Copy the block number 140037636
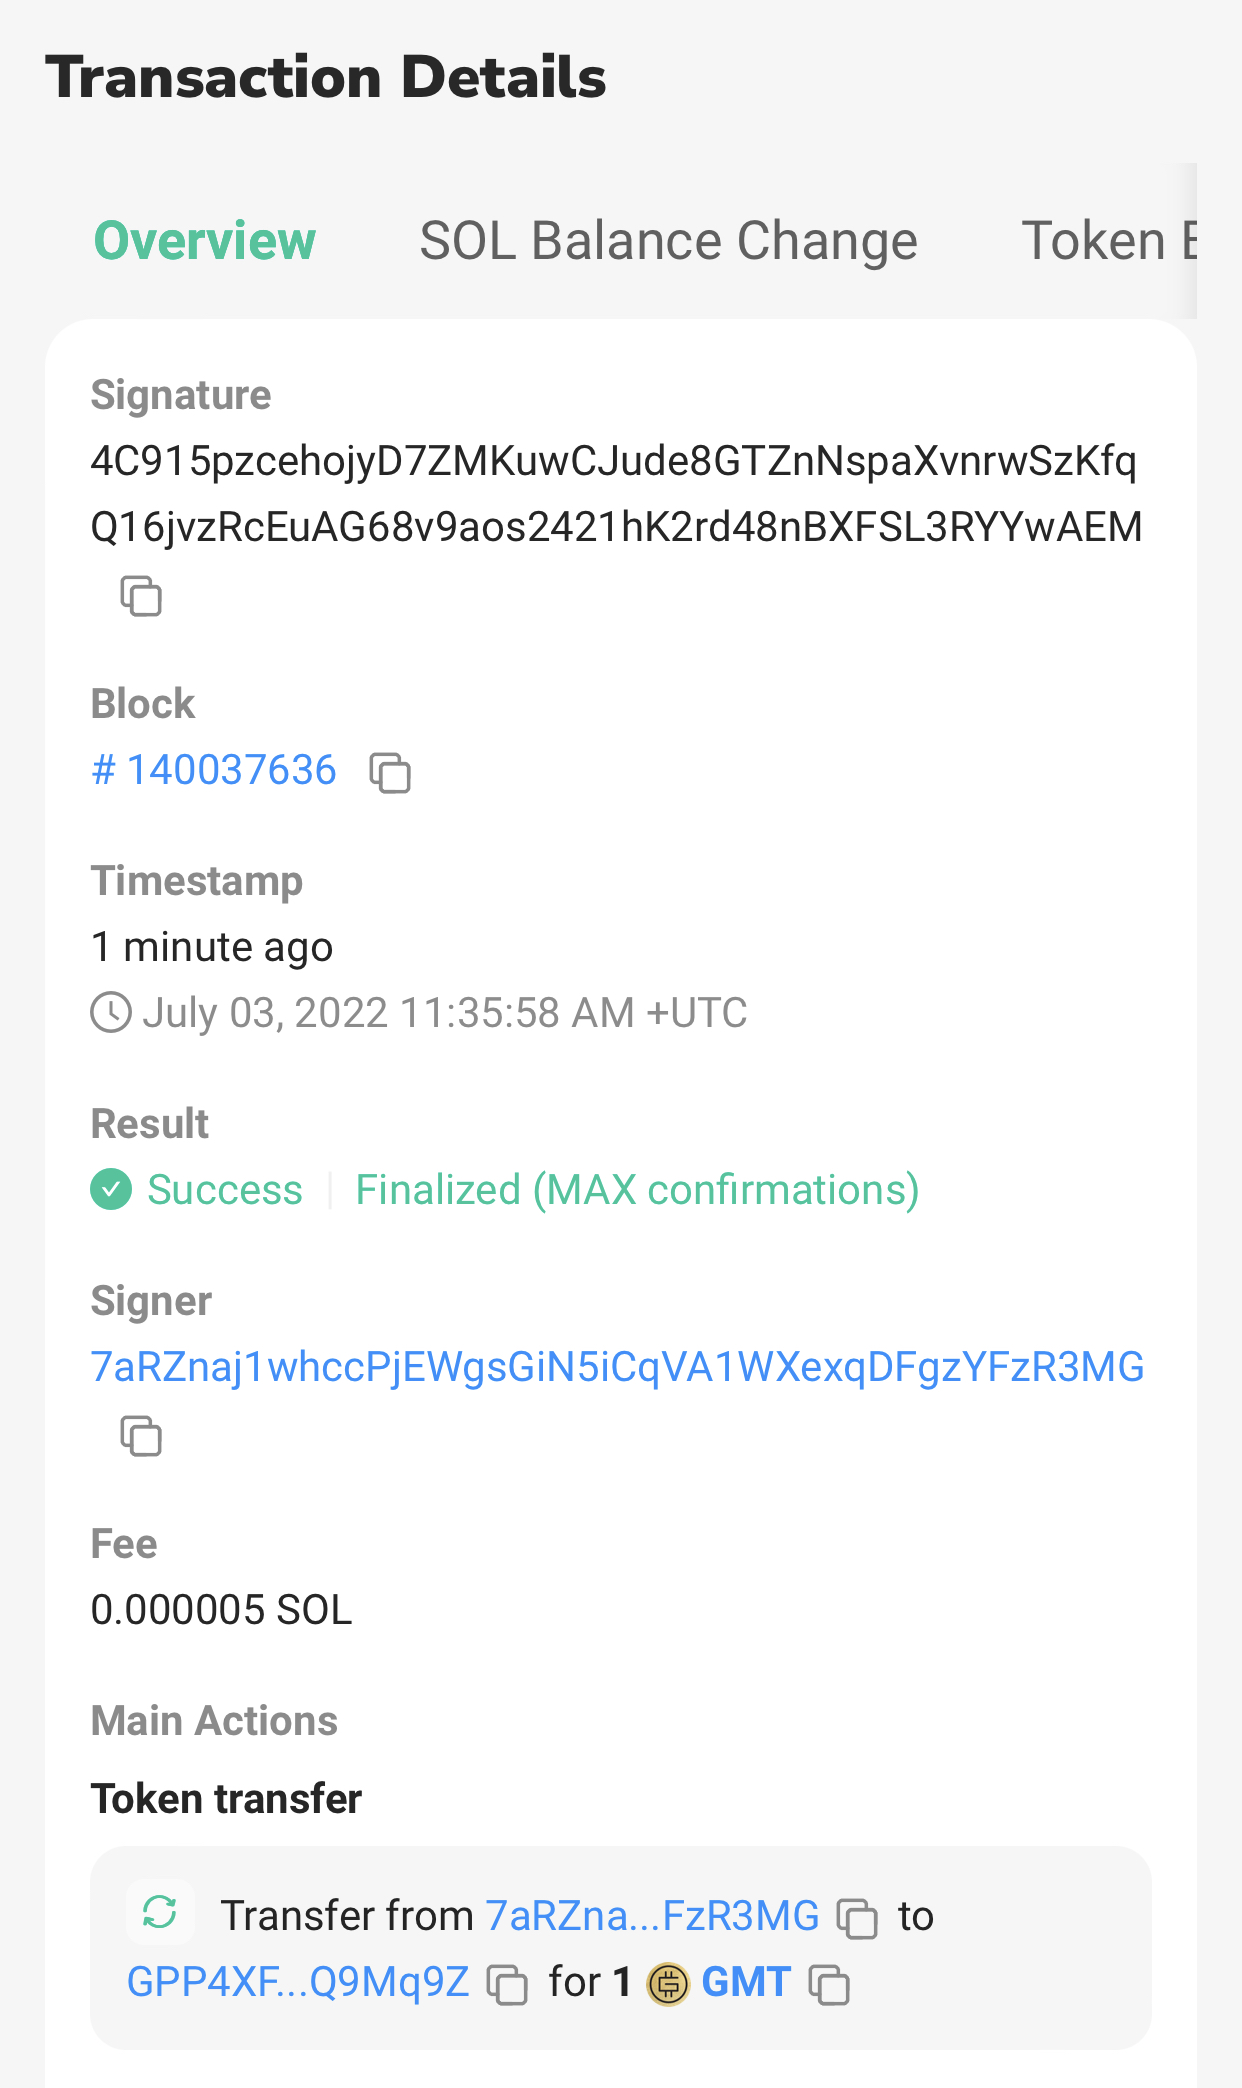This screenshot has height=2088, width=1242. [390, 772]
